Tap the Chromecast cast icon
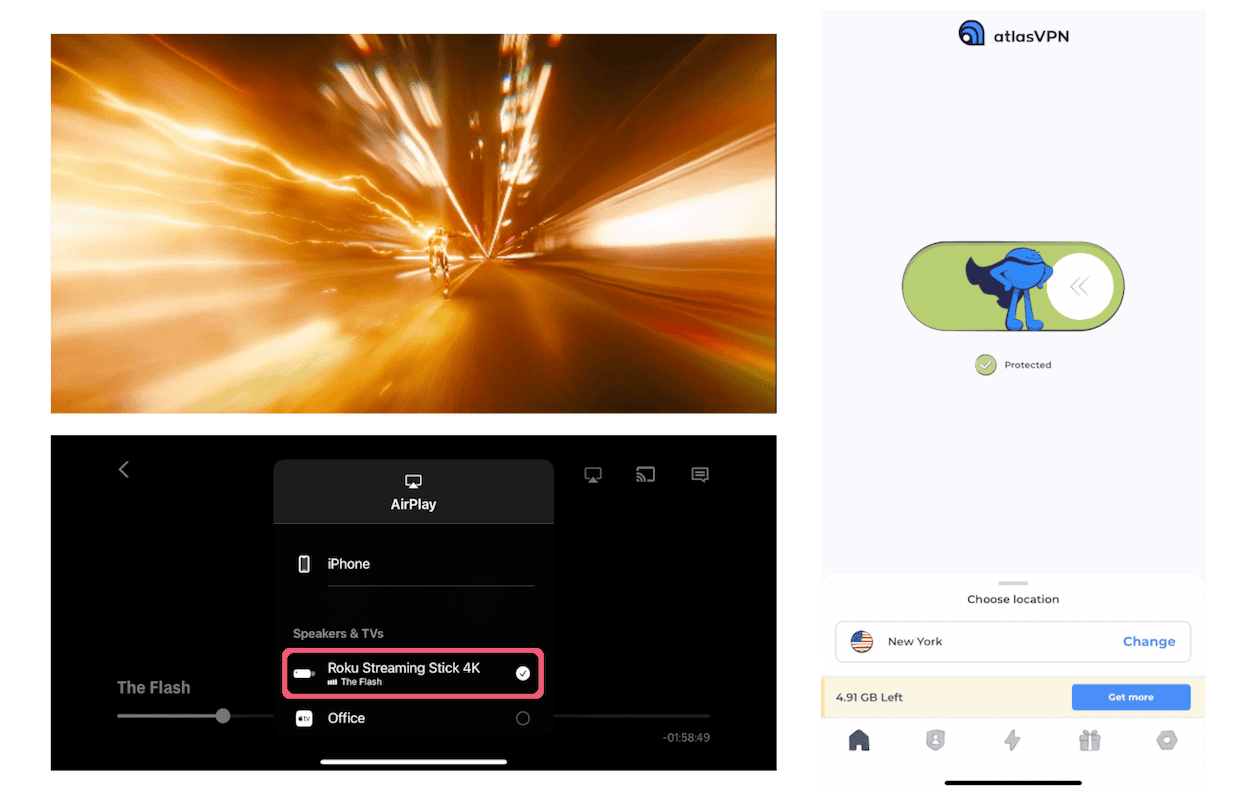 point(646,475)
